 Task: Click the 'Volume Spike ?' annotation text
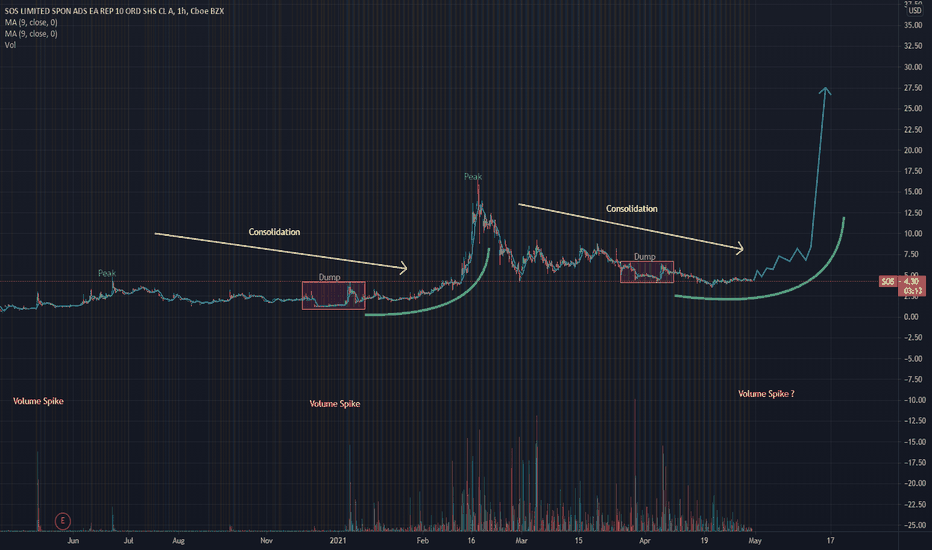tap(766, 394)
